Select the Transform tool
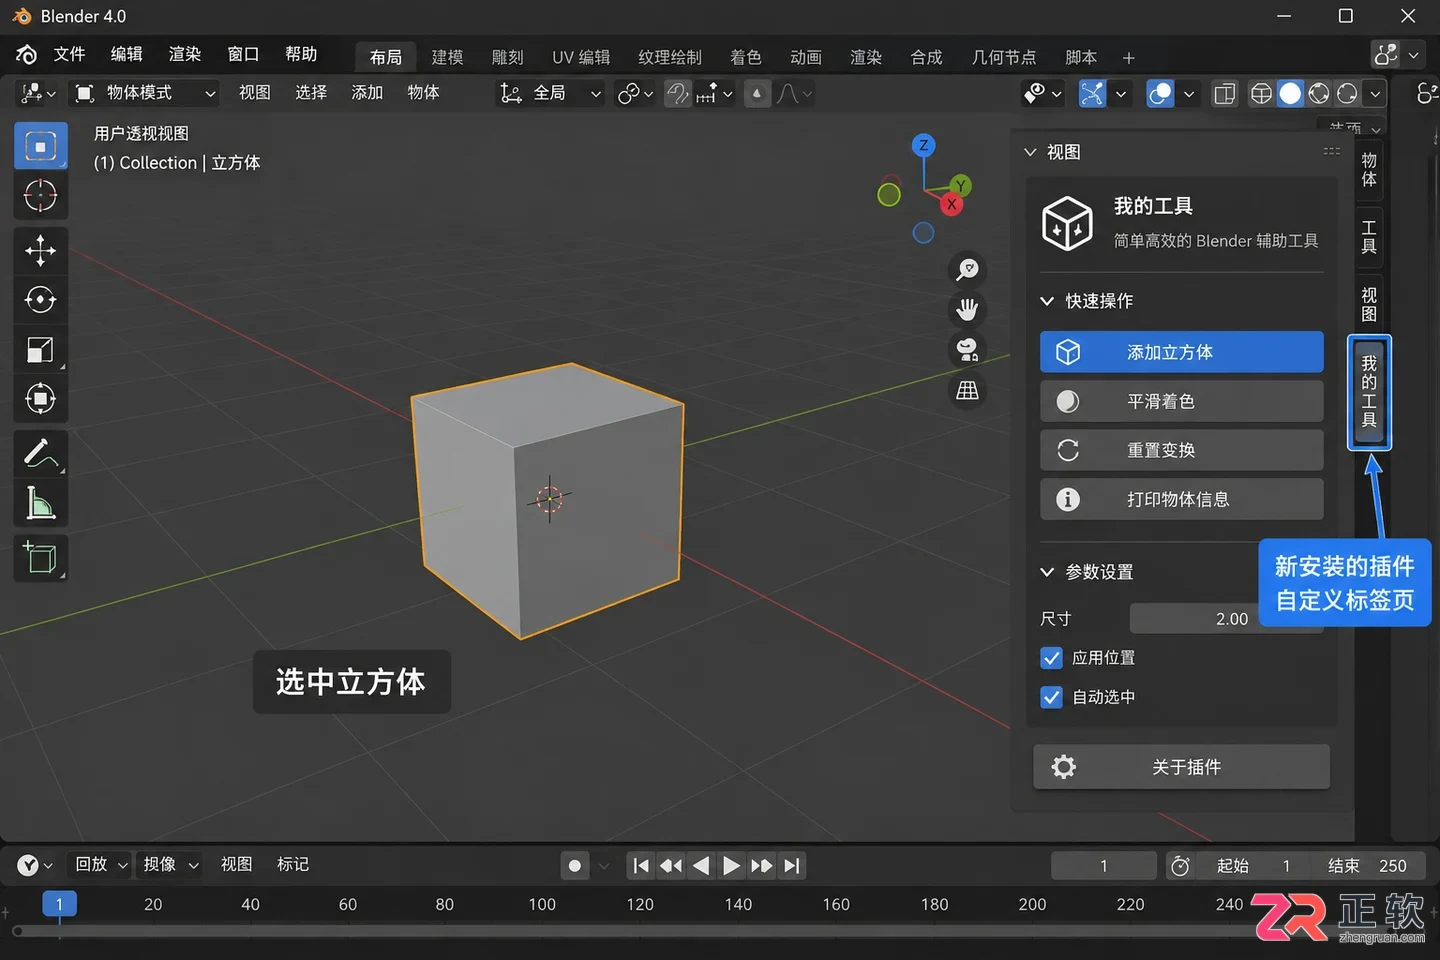The height and width of the screenshot is (960, 1440). pos(40,399)
